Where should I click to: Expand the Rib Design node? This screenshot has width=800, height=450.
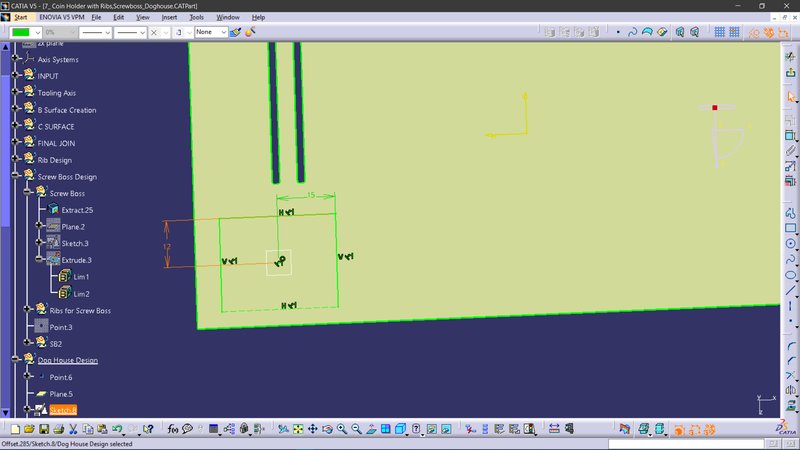point(15,159)
